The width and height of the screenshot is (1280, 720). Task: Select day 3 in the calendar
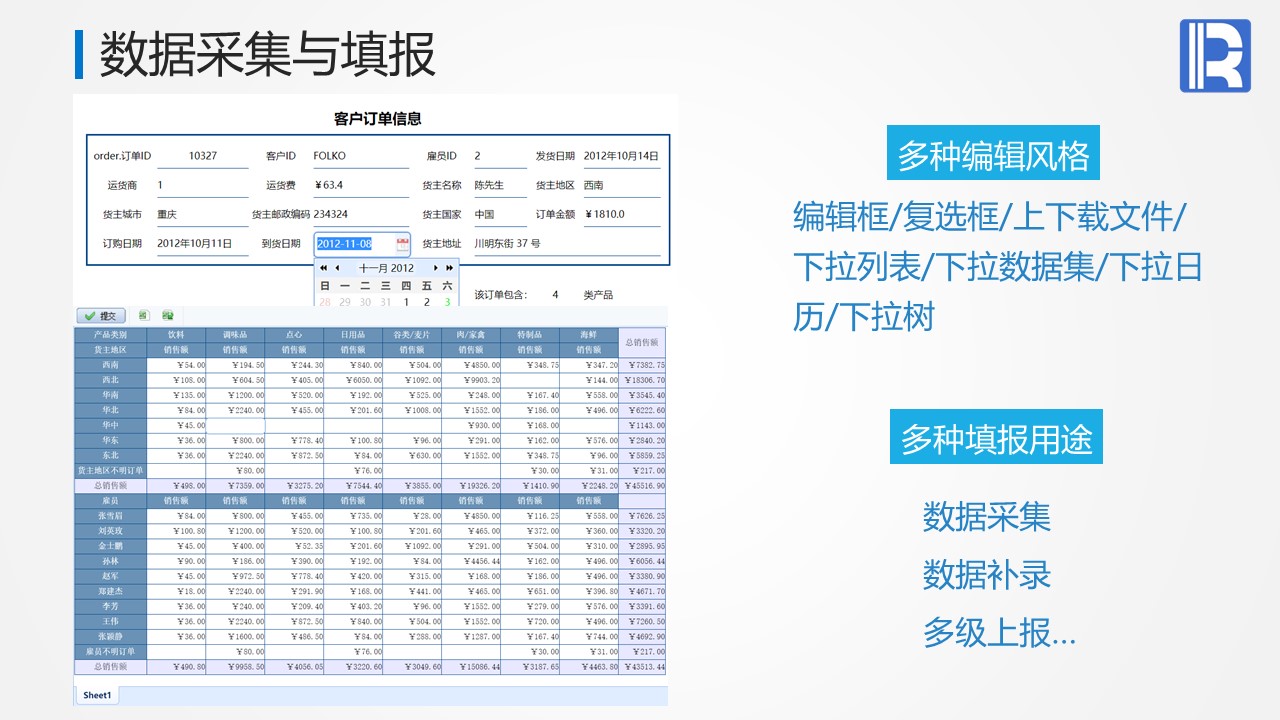[447, 302]
